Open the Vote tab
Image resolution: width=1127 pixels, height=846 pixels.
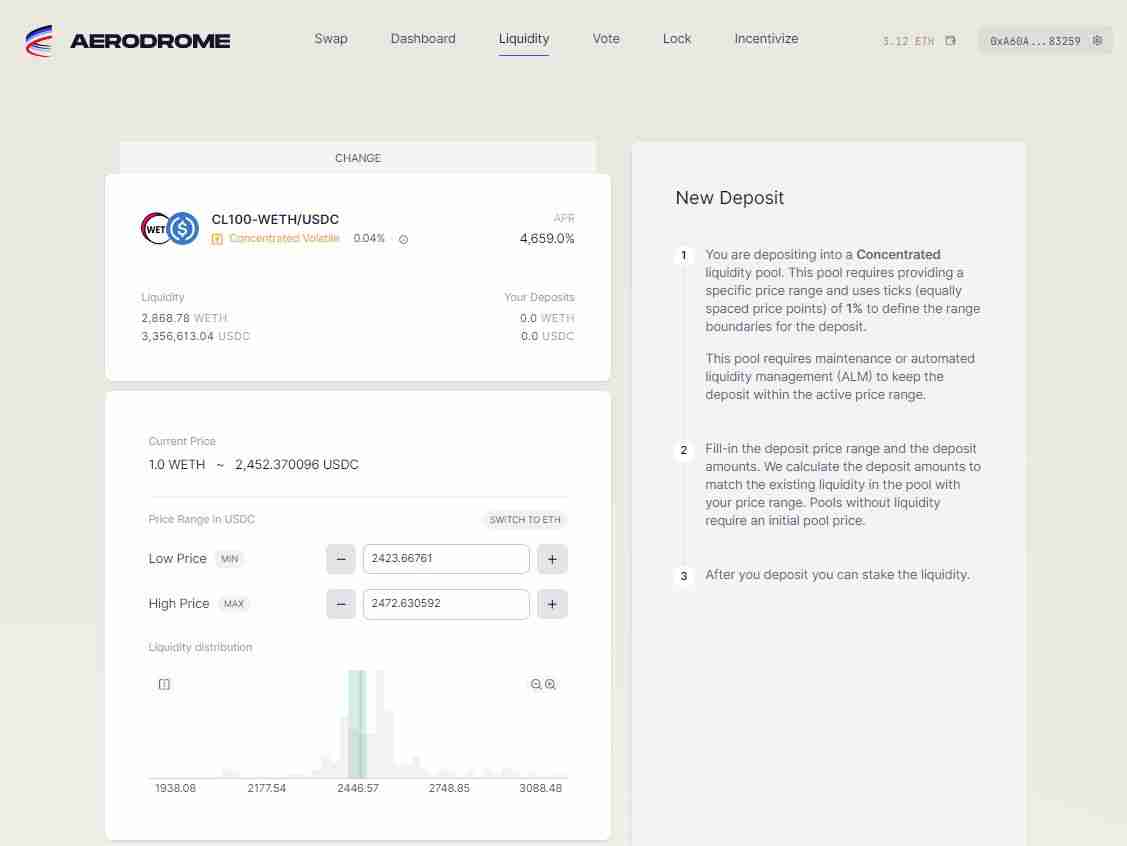(606, 38)
